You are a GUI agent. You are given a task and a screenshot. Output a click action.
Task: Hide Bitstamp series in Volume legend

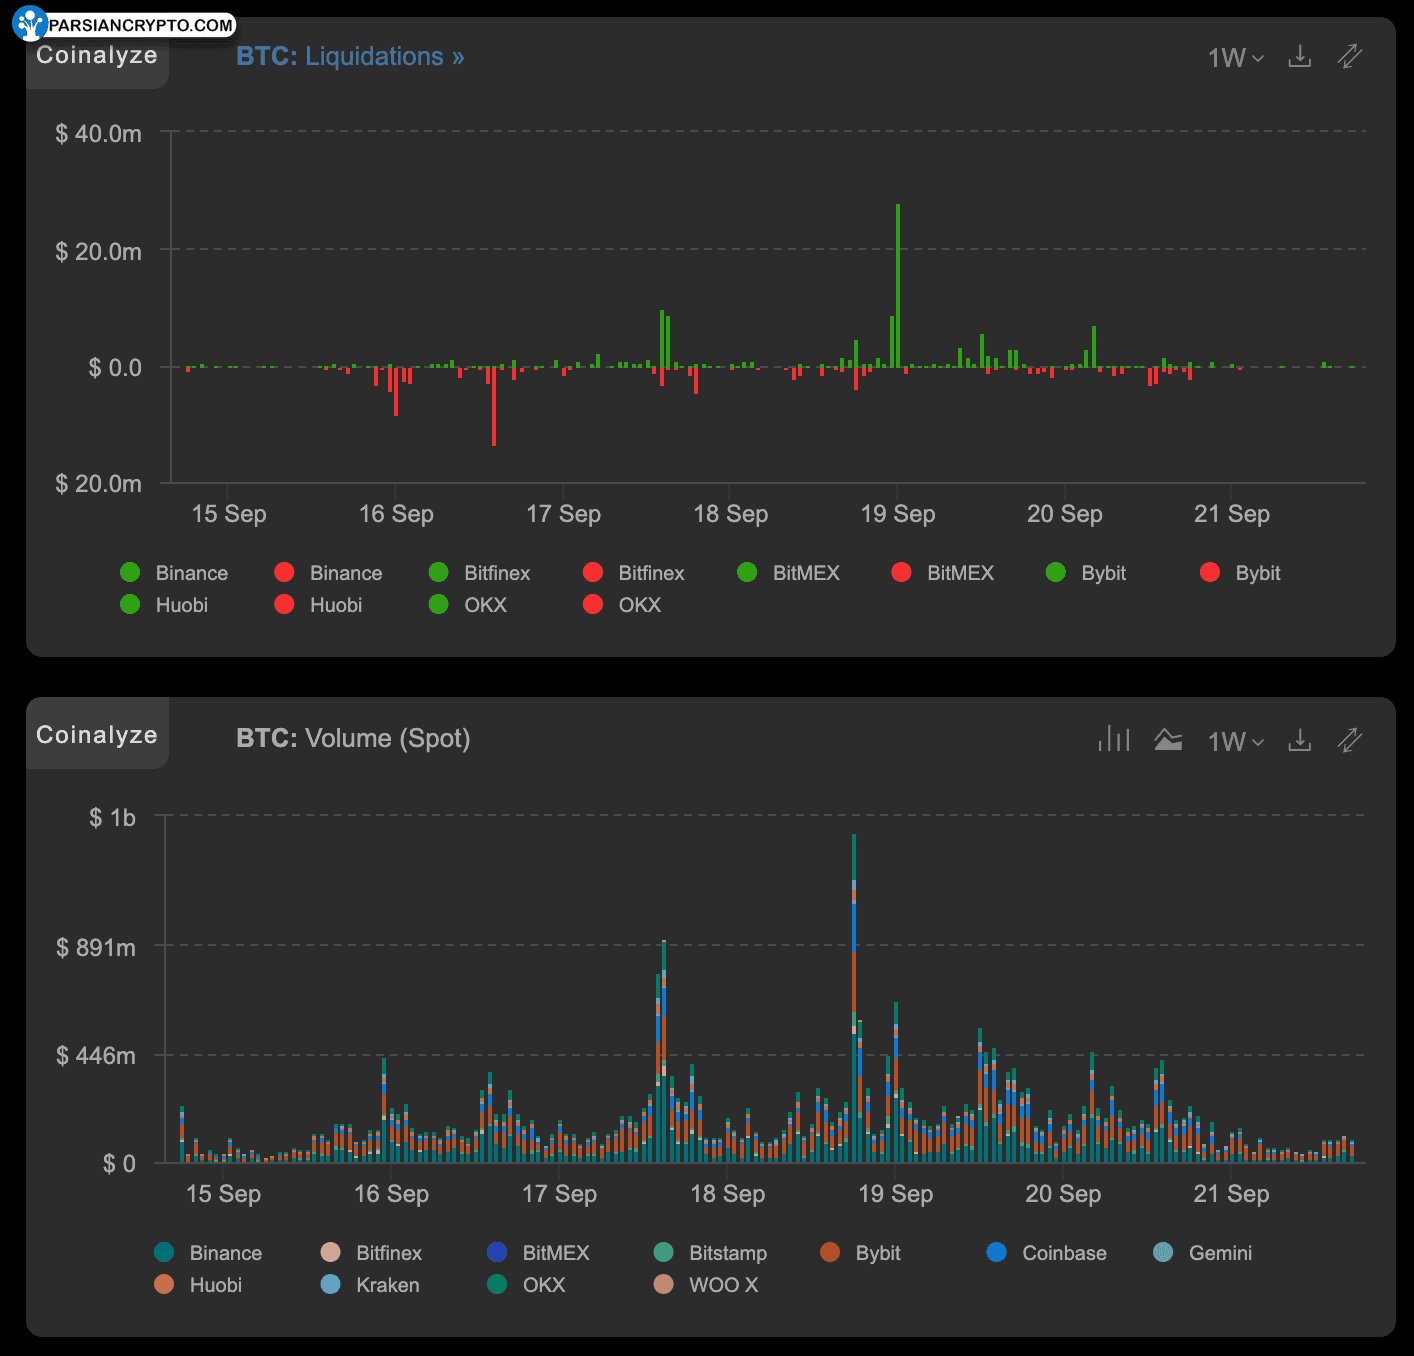(710, 1253)
